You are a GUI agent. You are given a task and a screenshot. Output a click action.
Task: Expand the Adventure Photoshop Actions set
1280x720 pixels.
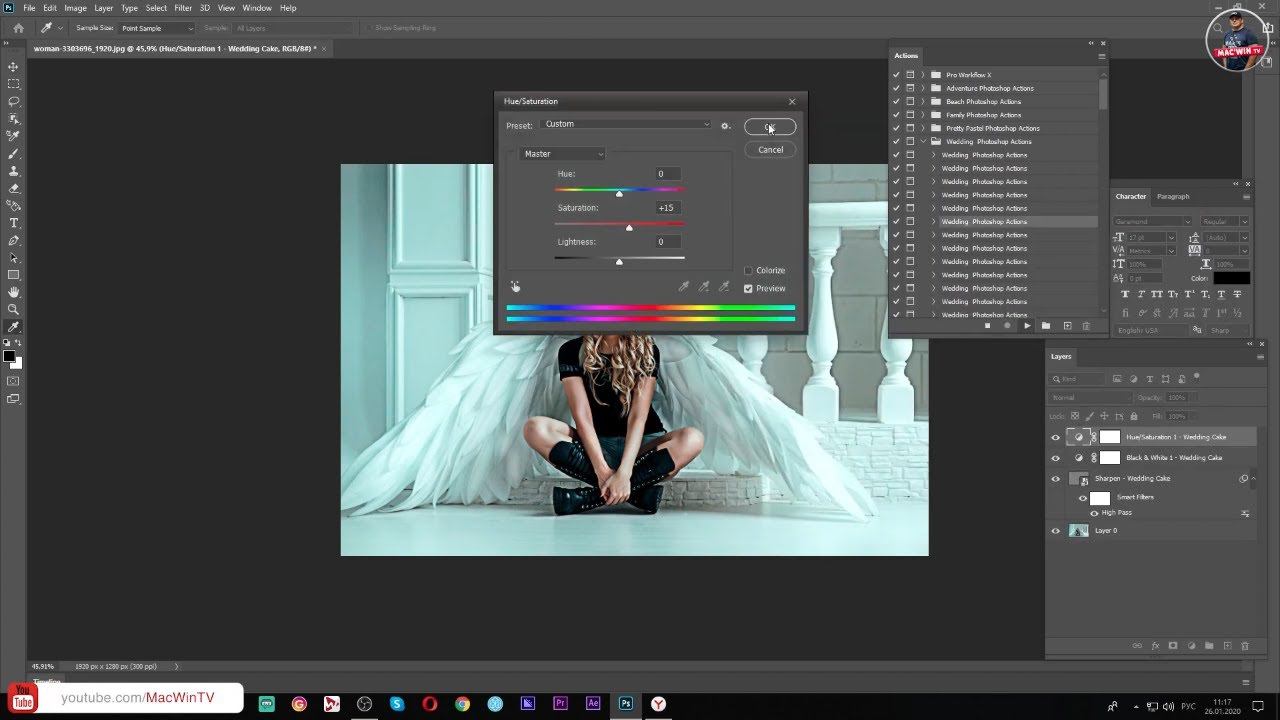tap(923, 88)
